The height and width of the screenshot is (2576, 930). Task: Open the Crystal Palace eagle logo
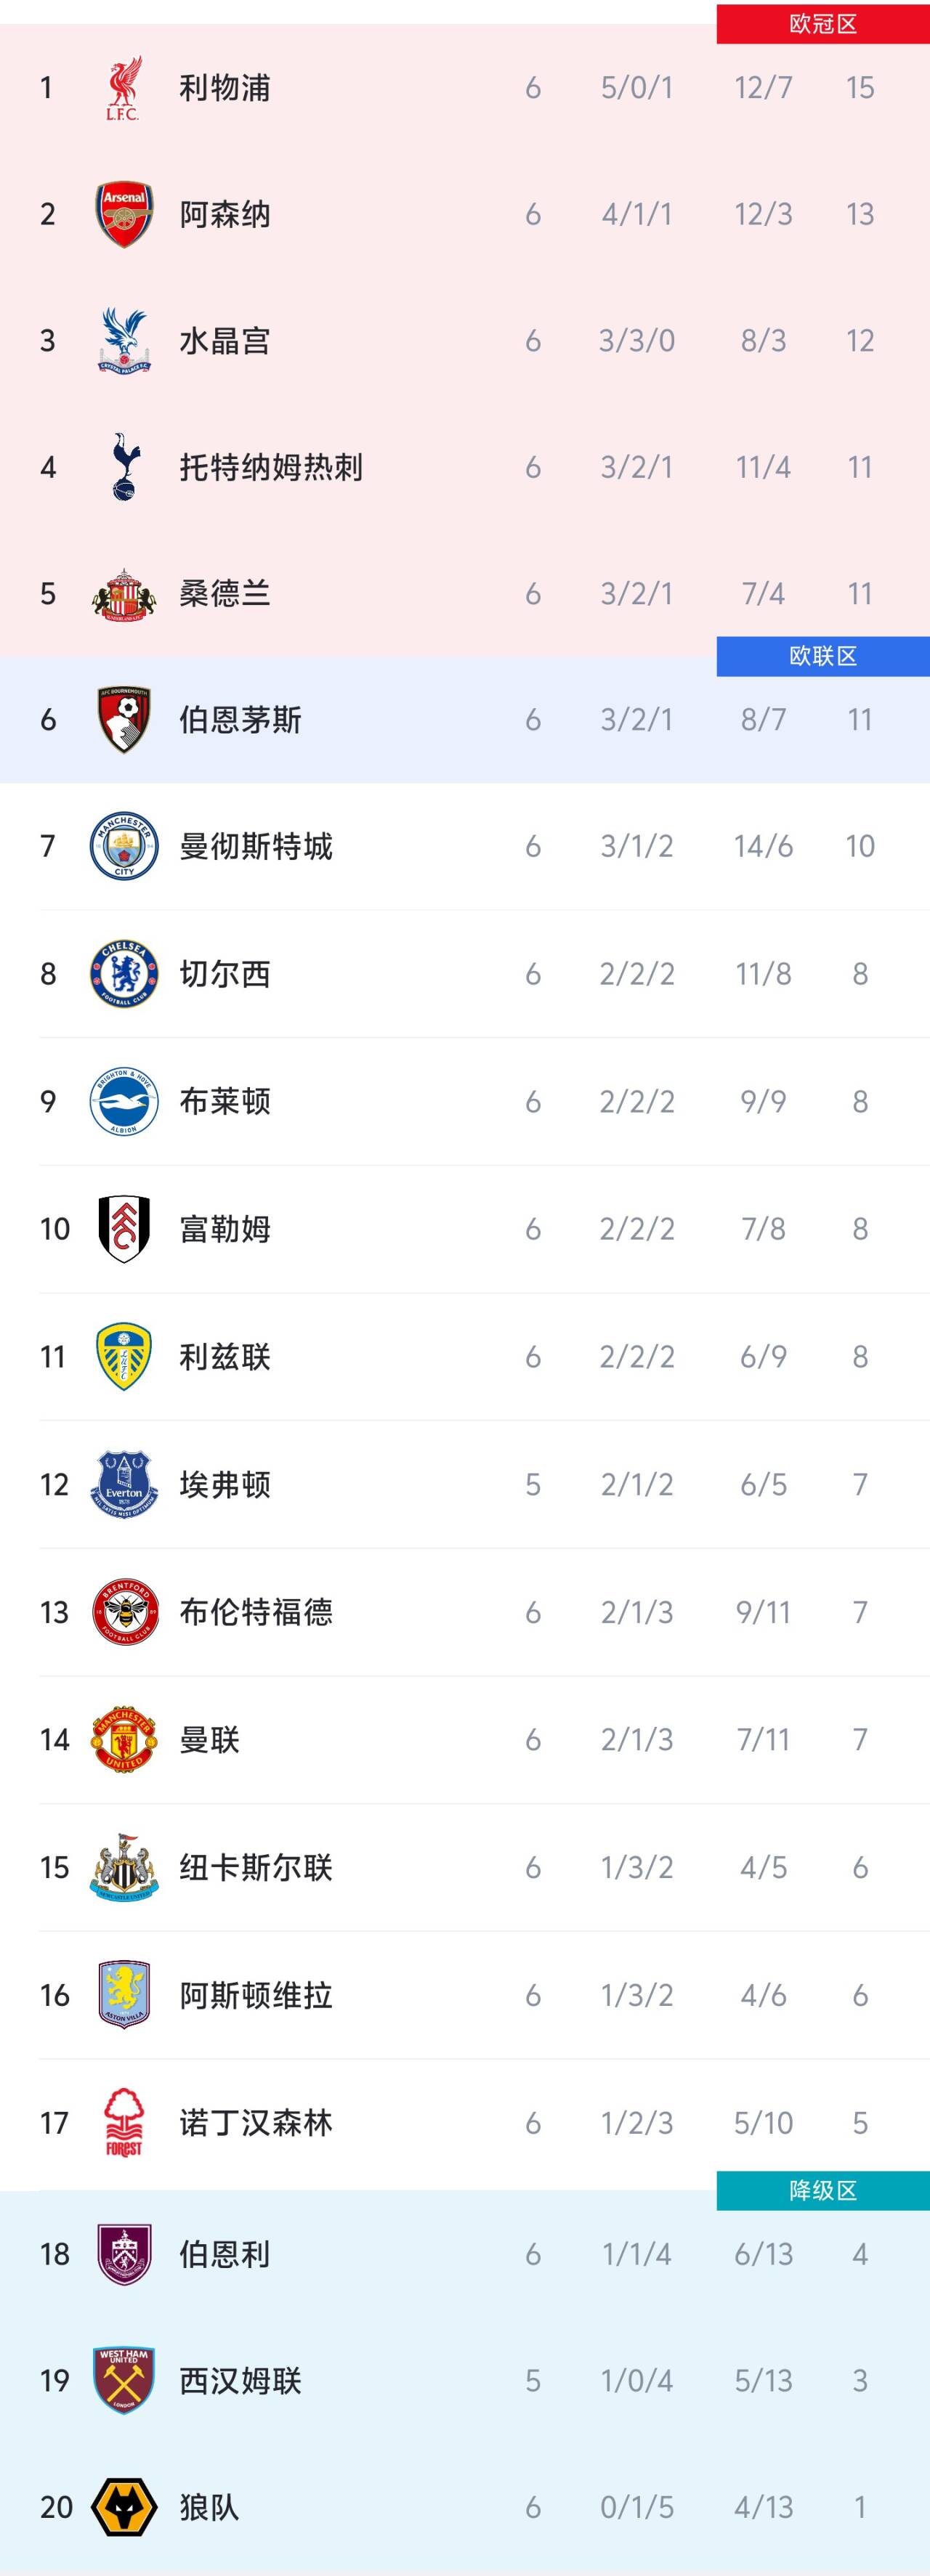point(124,341)
